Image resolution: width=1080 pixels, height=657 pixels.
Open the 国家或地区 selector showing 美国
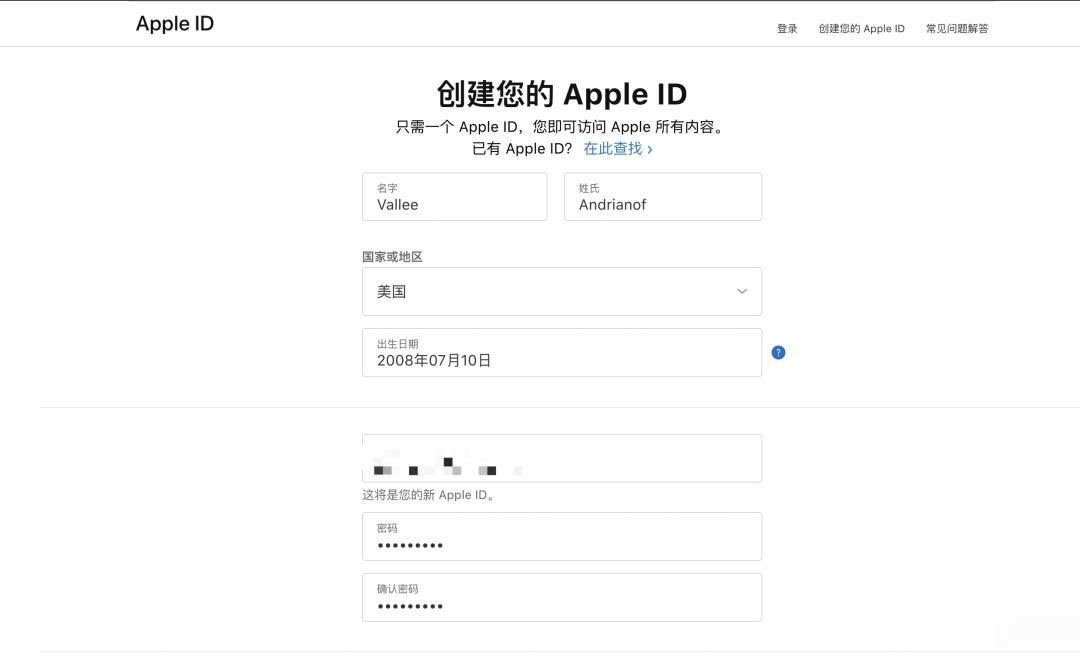561,291
